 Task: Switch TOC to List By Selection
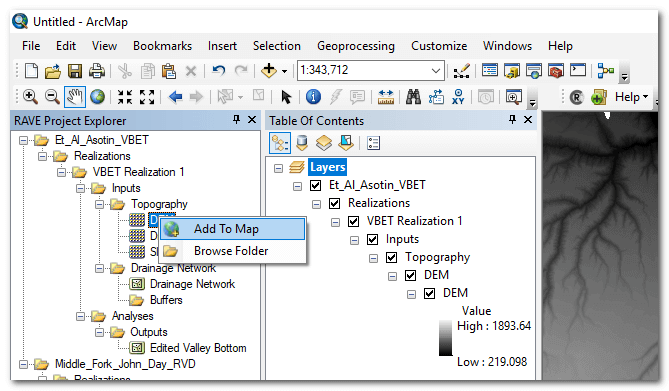pyautogui.click(x=346, y=143)
